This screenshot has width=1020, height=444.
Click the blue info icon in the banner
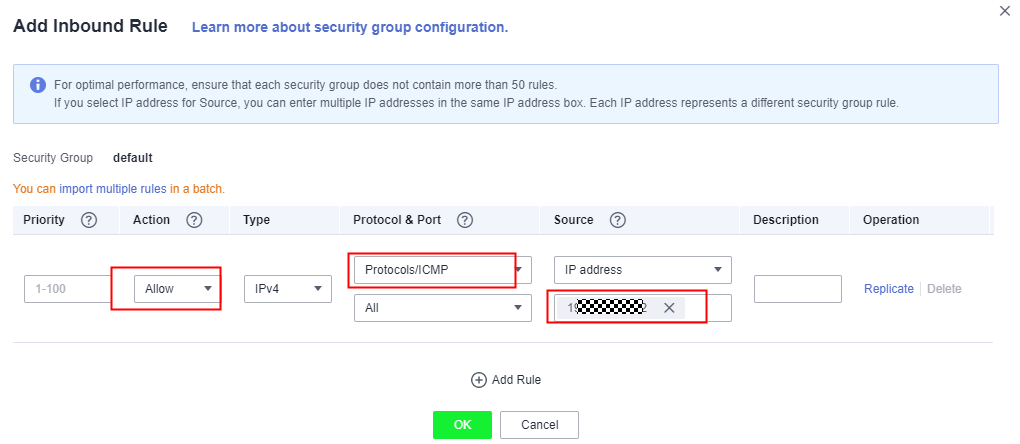(38, 85)
